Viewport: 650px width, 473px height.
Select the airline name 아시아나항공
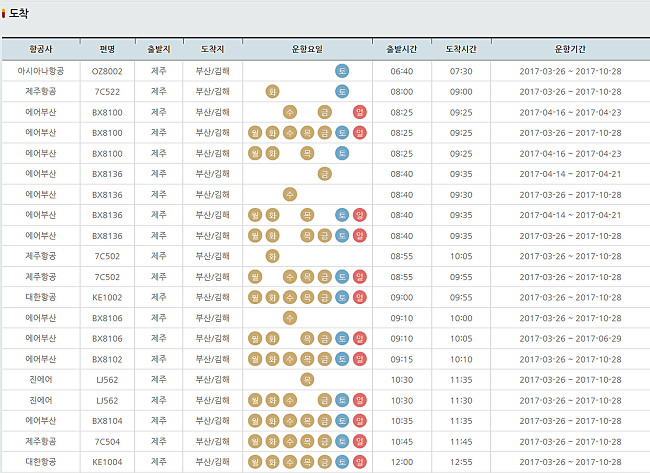(x=41, y=71)
